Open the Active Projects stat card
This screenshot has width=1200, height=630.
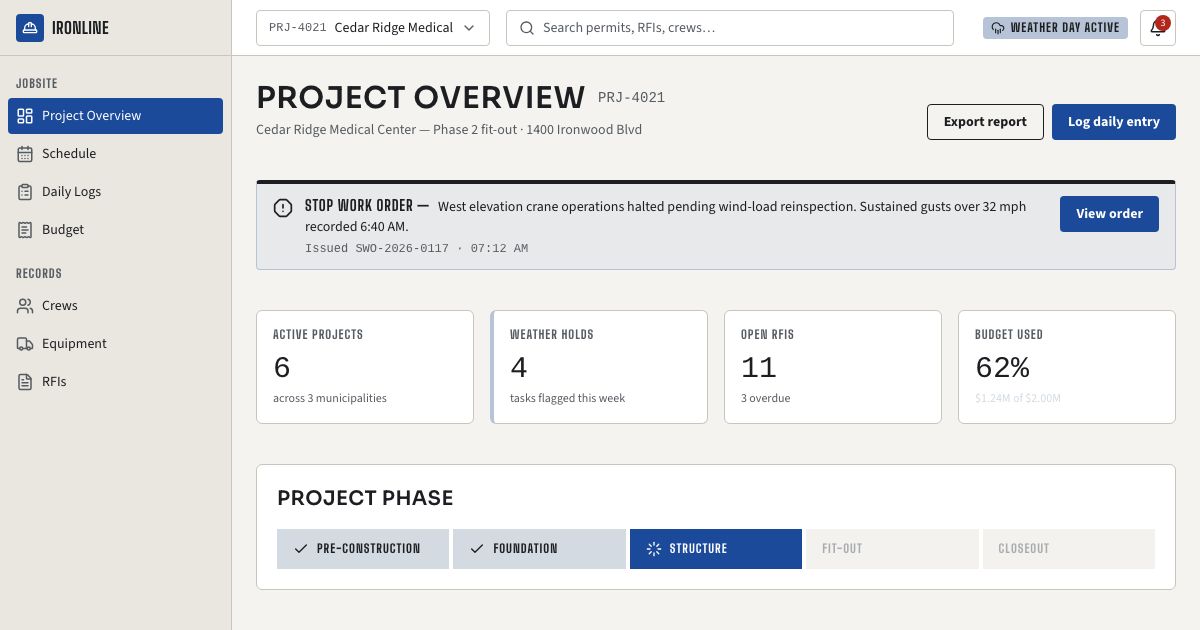[x=365, y=367]
